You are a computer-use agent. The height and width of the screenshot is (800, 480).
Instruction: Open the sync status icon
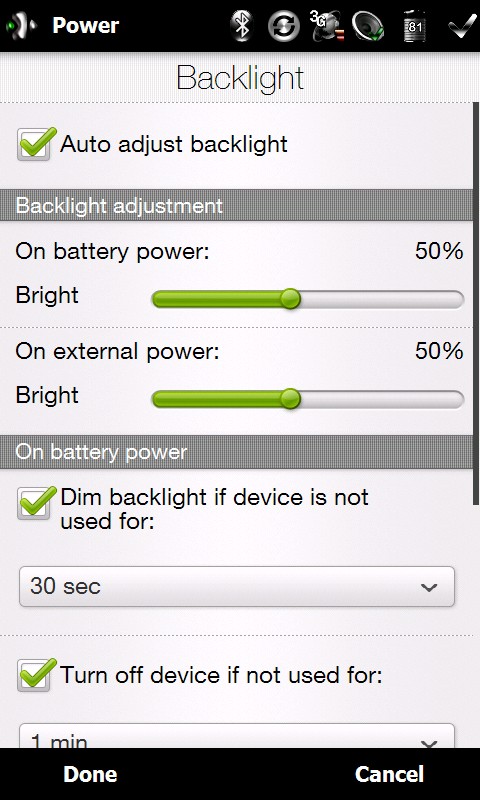[x=284, y=26]
